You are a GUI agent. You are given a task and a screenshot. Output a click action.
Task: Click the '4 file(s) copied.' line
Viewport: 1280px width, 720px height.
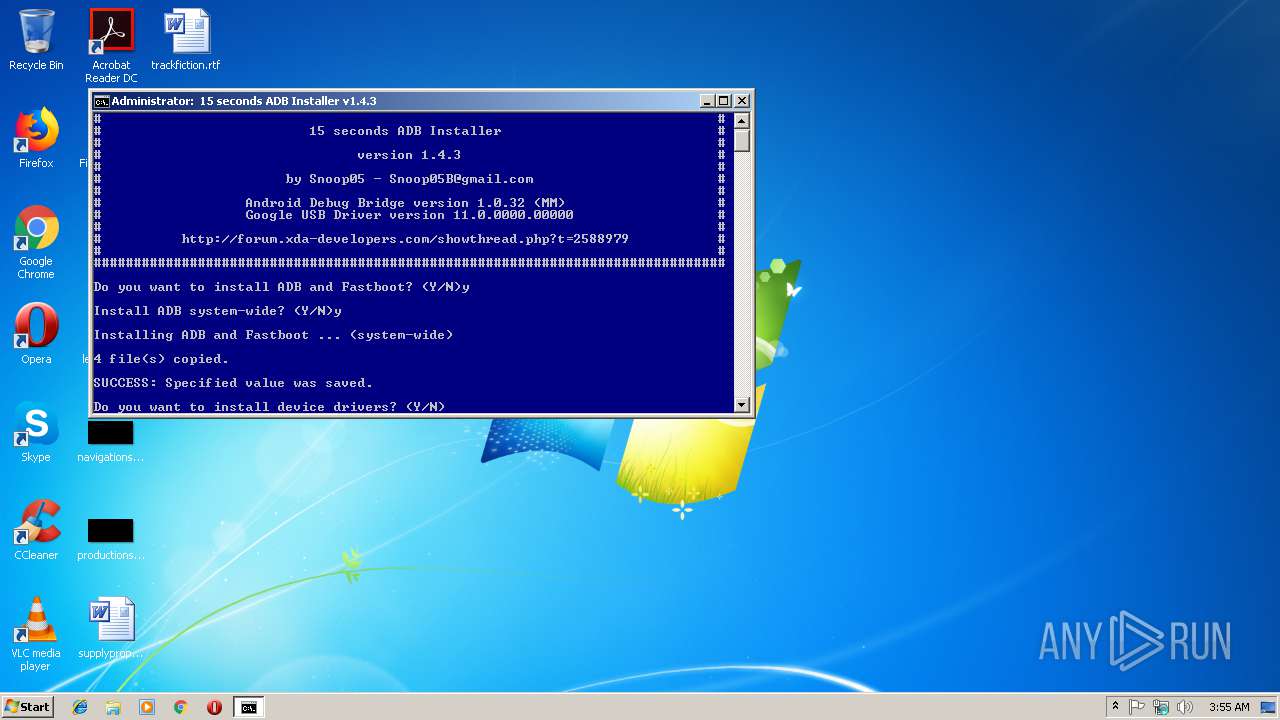161,359
